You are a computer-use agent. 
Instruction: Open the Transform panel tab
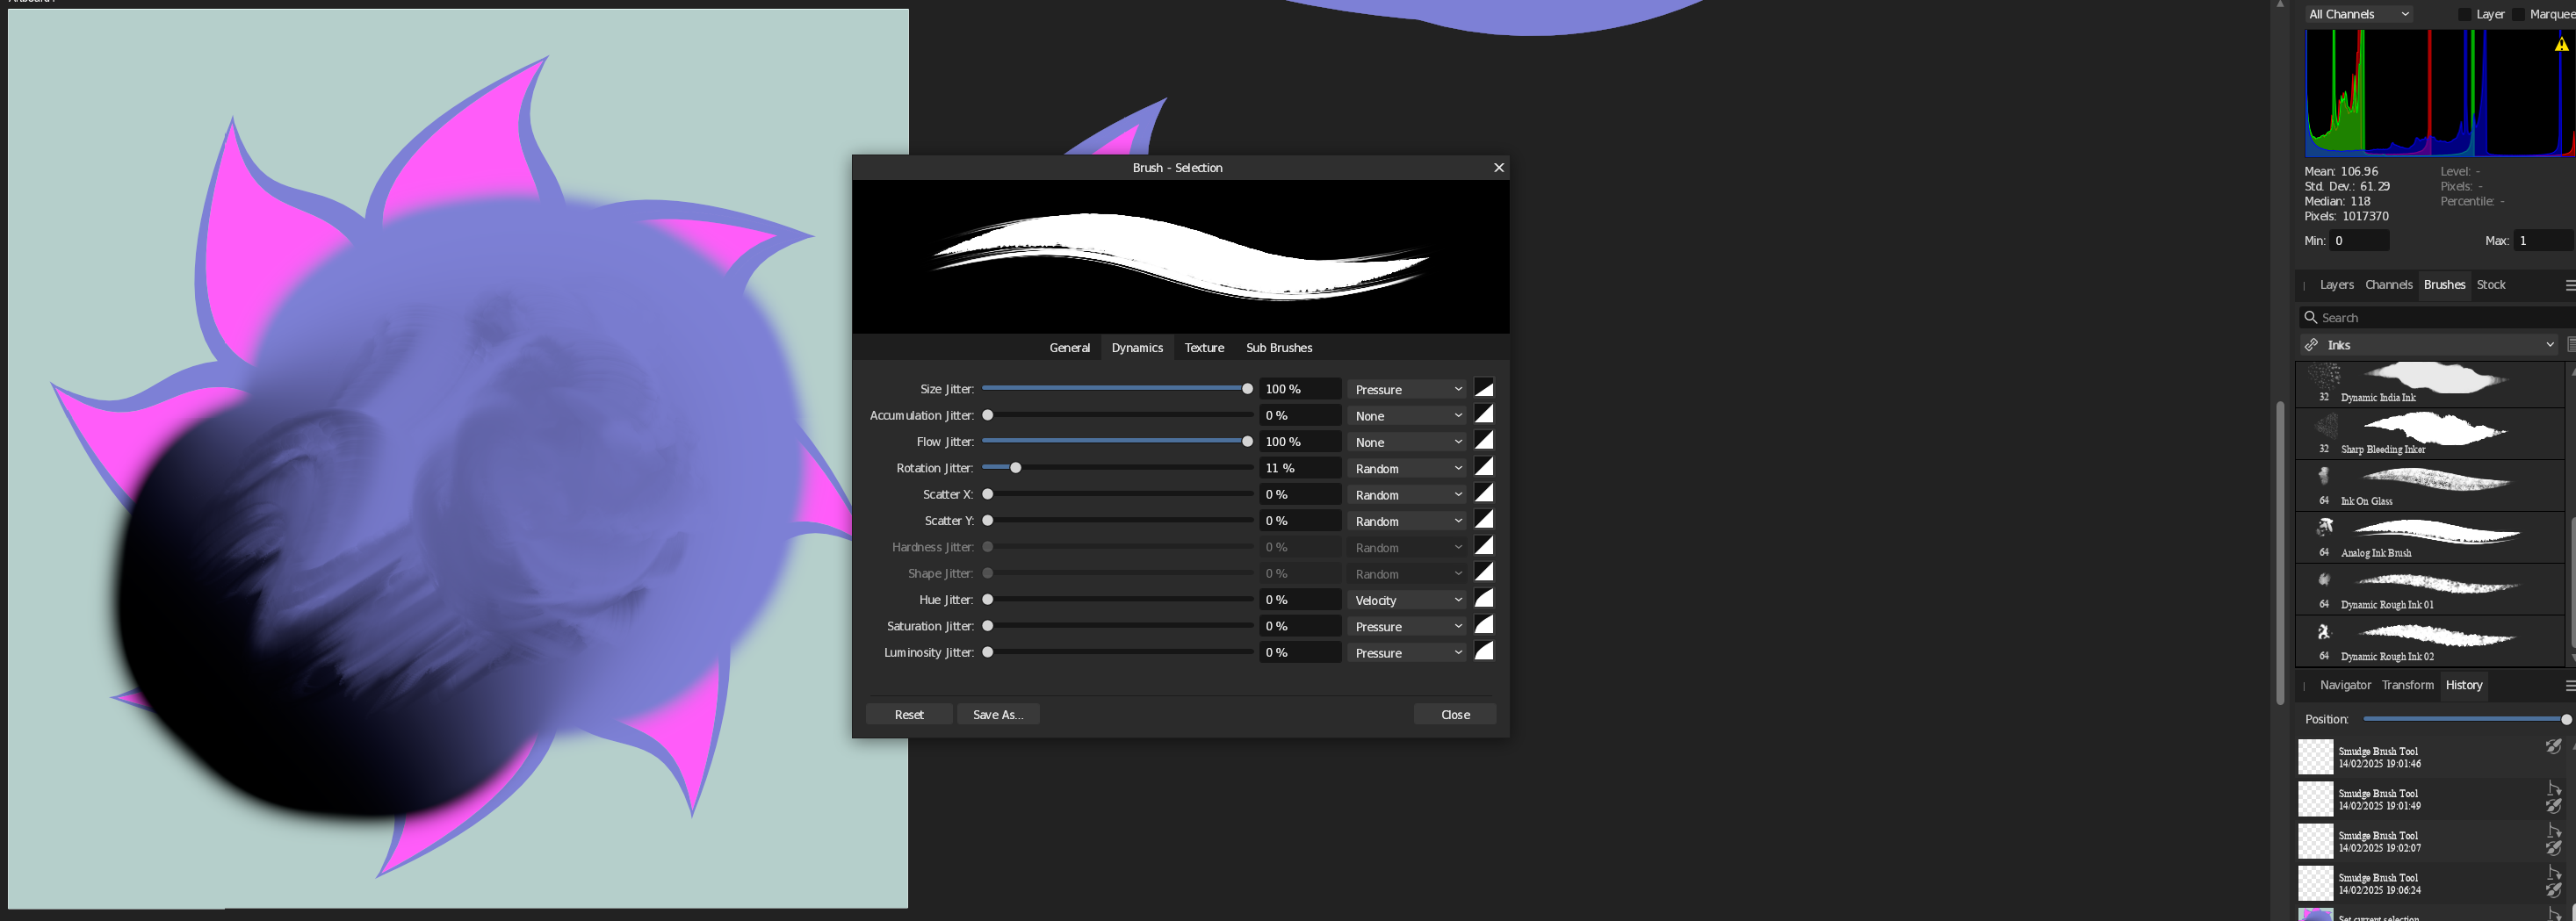(2407, 685)
